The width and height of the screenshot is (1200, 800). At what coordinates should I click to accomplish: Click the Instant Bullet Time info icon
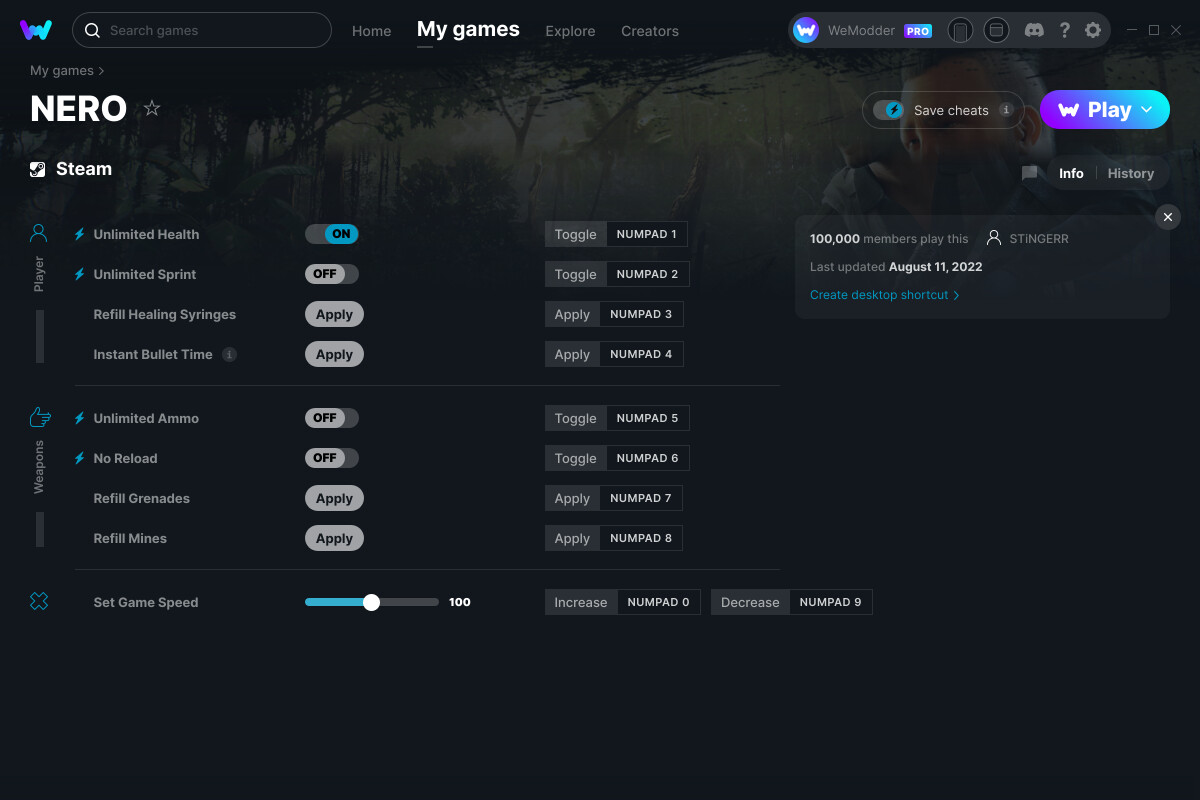(x=230, y=354)
